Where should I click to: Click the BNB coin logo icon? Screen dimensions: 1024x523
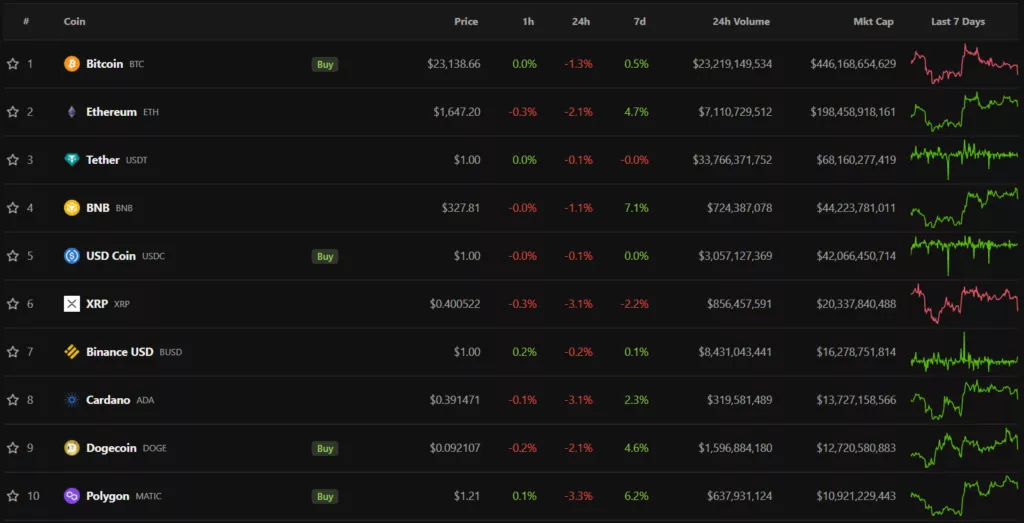(72, 208)
